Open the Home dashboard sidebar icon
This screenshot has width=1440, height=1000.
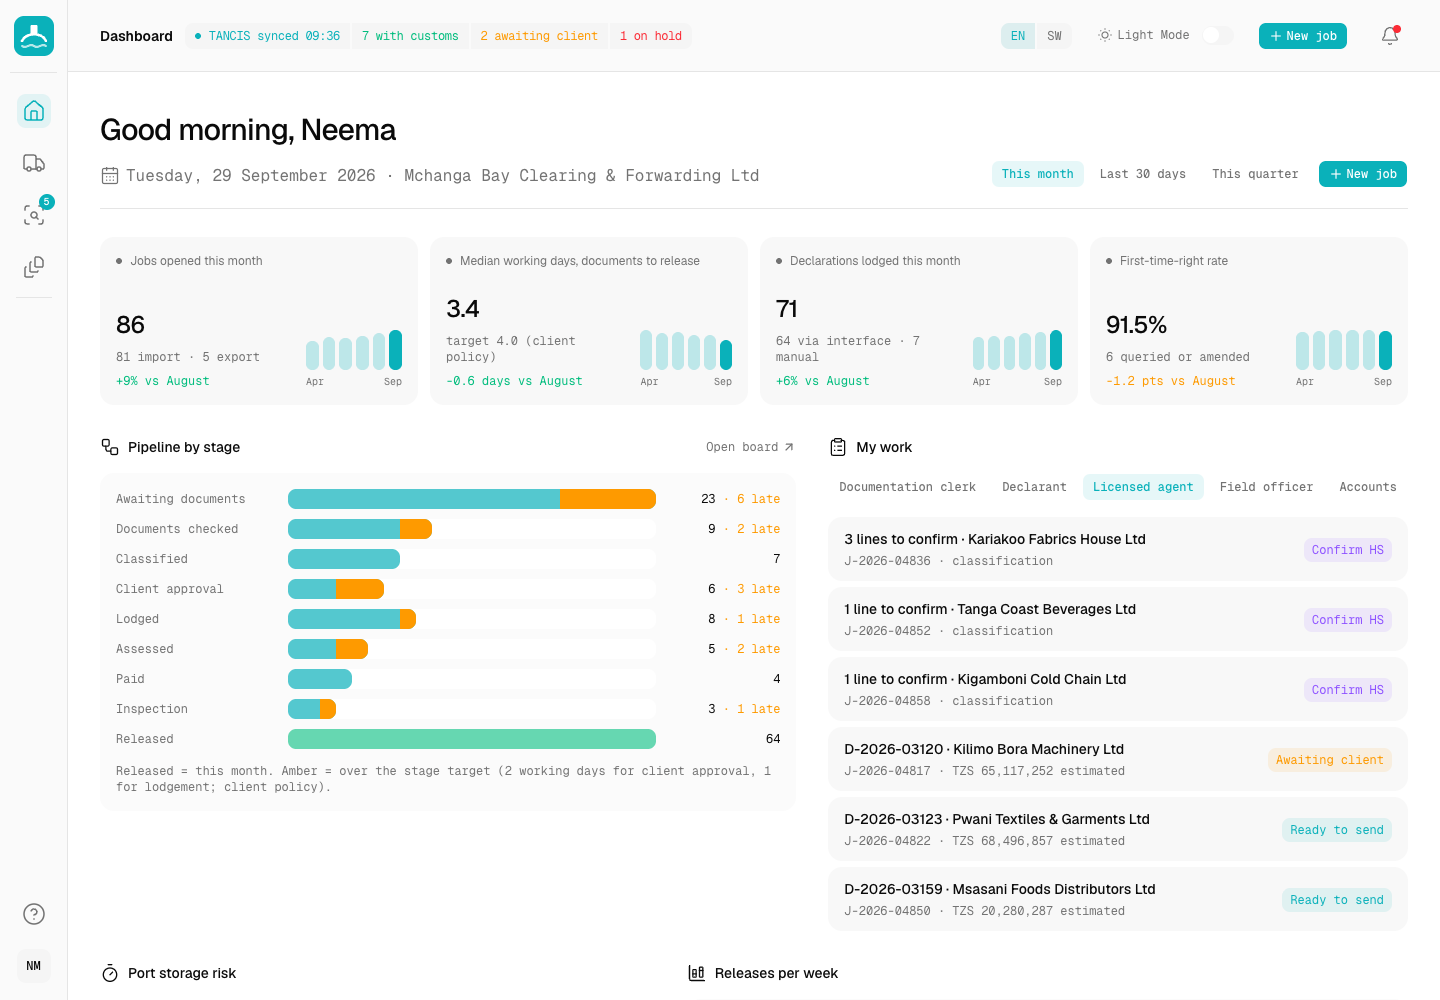pos(34,111)
